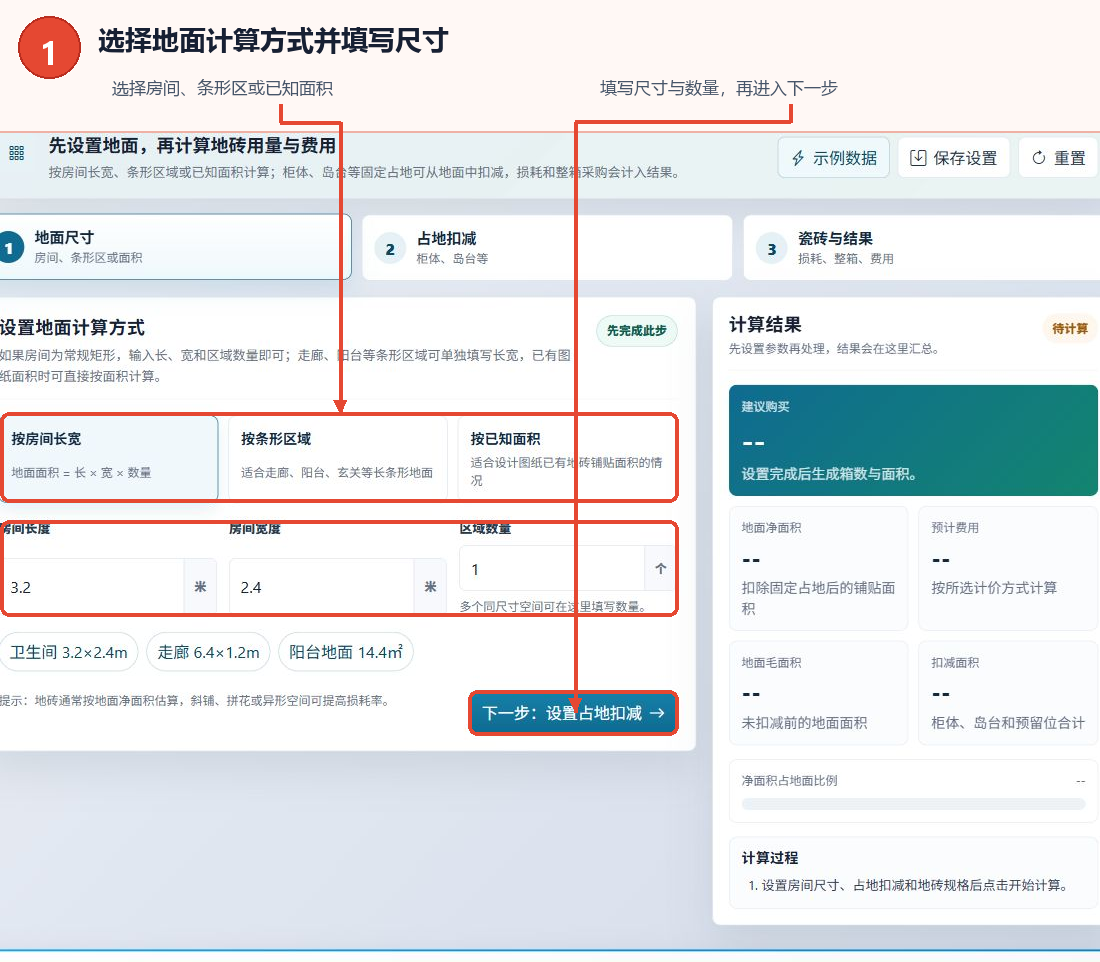Click 下一步:设置占地扣减 button

[x=573, y=713]
